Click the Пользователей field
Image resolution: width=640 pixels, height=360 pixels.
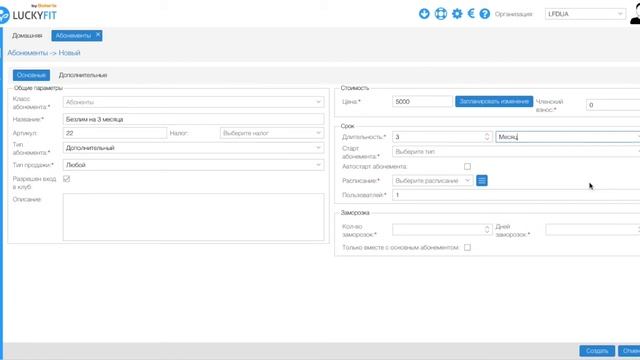click(x=516, y=195)
